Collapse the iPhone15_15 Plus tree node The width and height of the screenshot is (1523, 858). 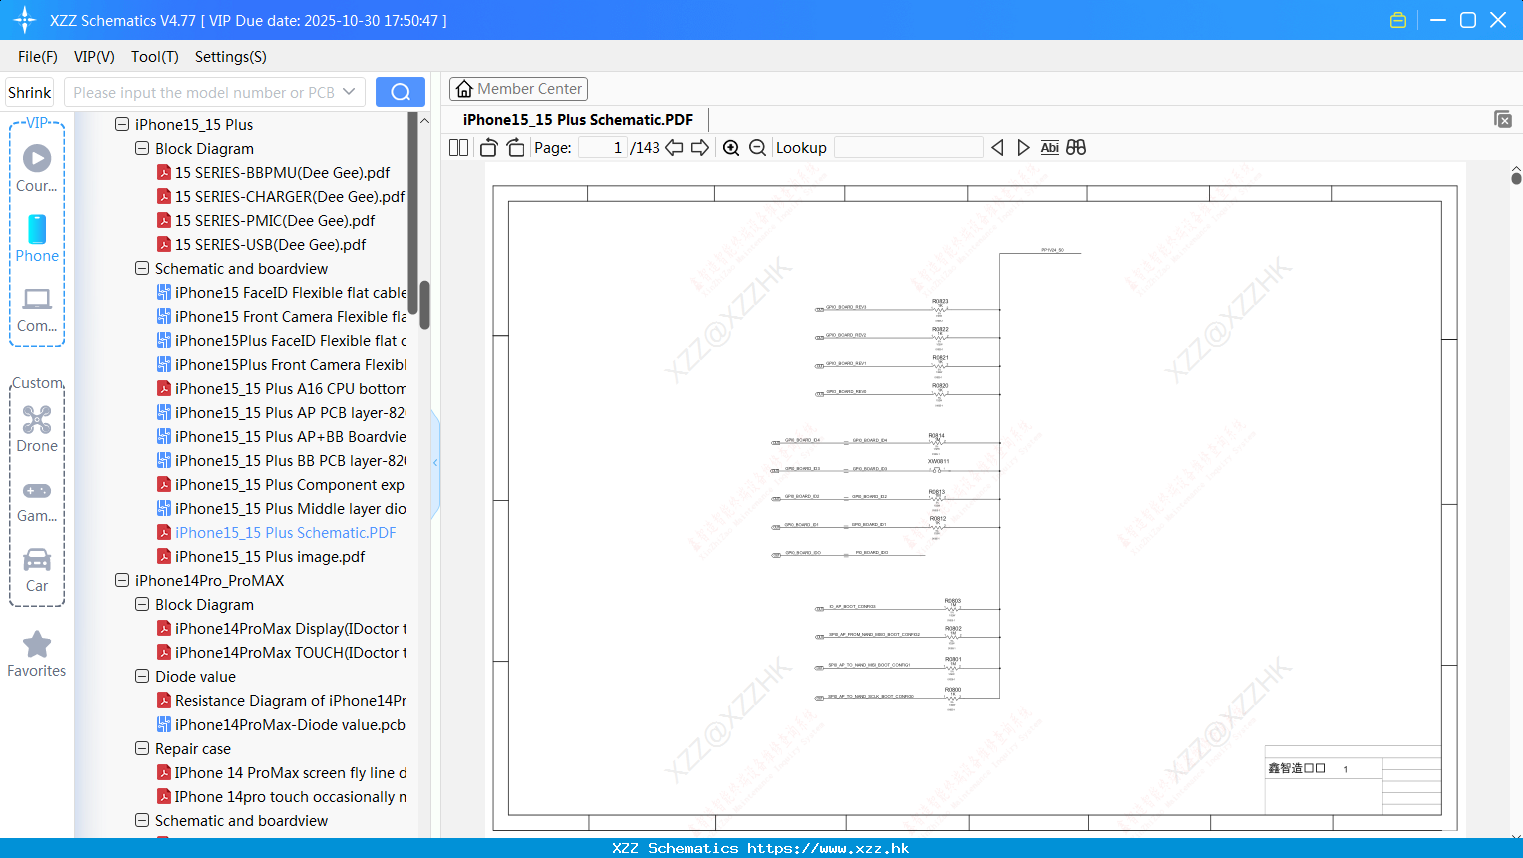click(122, 124)
